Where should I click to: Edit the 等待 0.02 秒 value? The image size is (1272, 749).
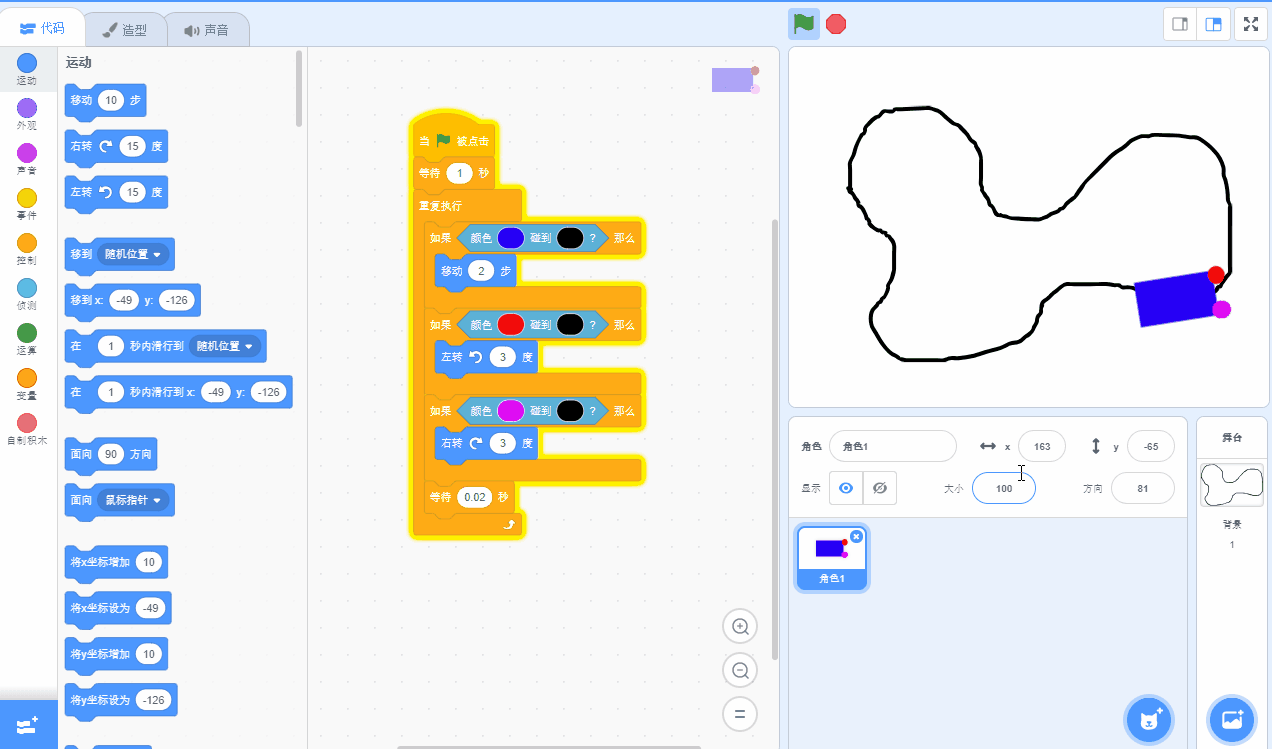point(475,496)
